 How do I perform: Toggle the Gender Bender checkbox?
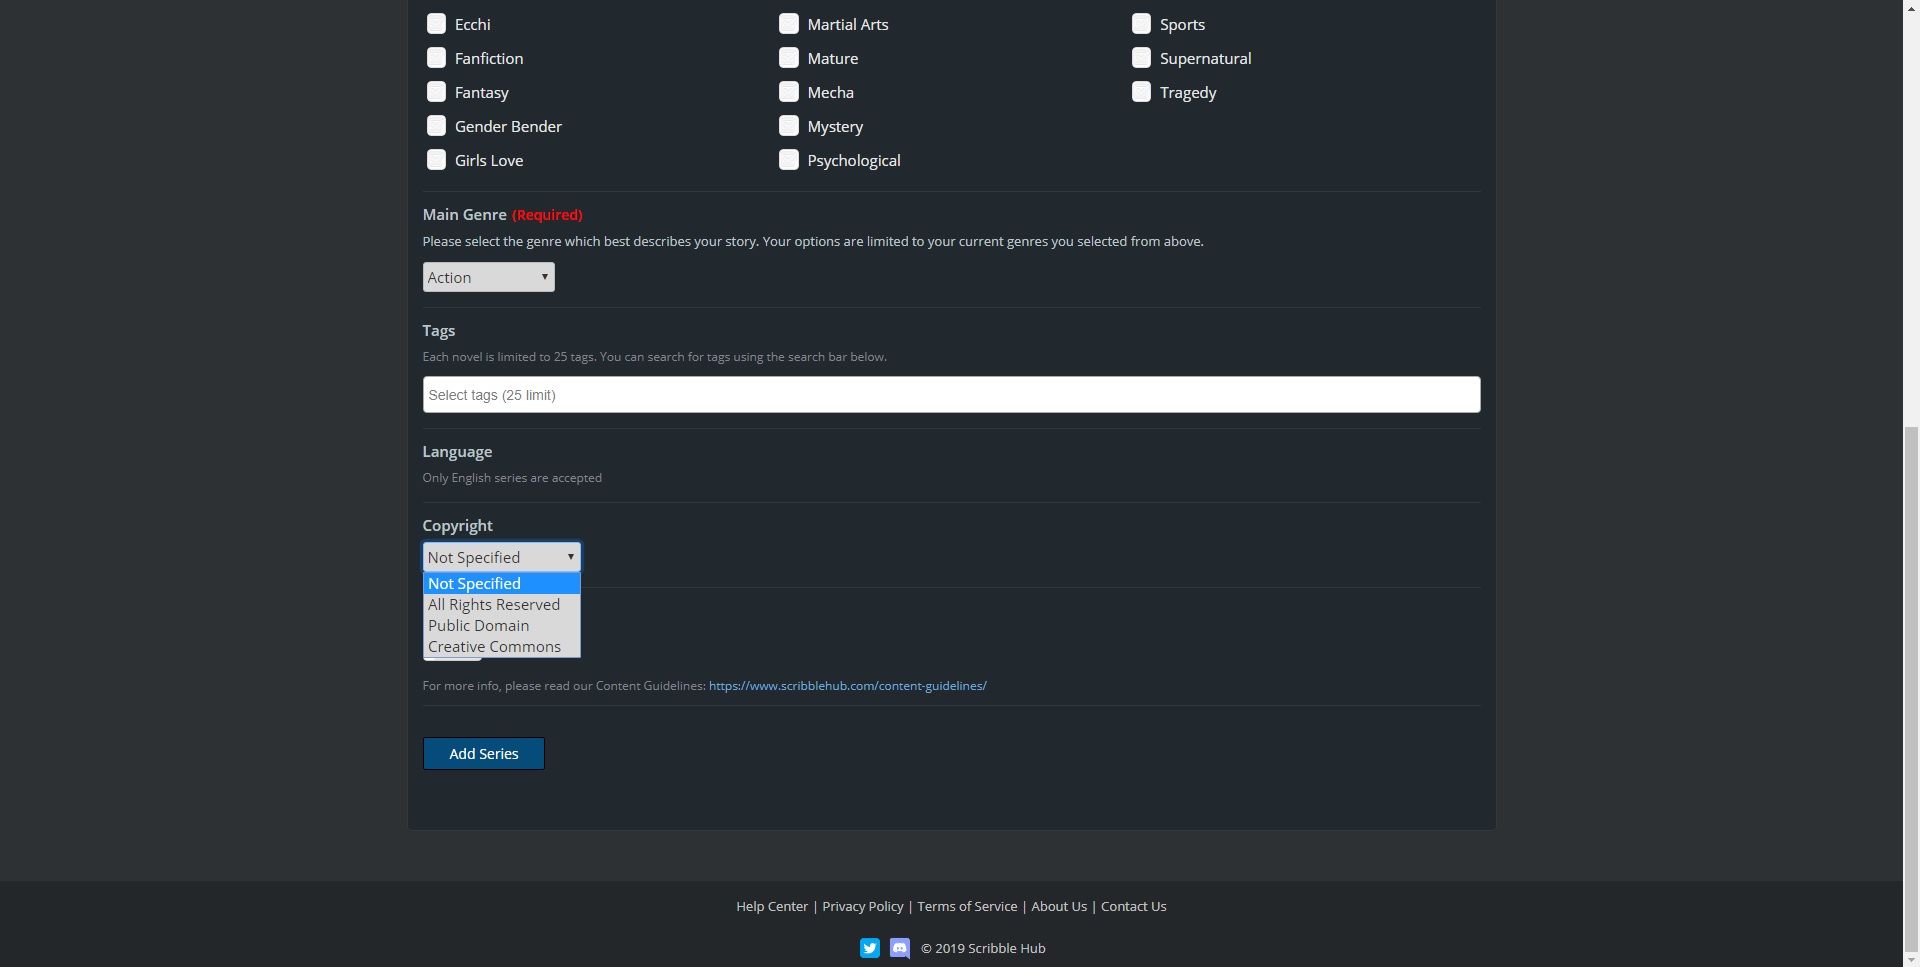tap(436, 126)
